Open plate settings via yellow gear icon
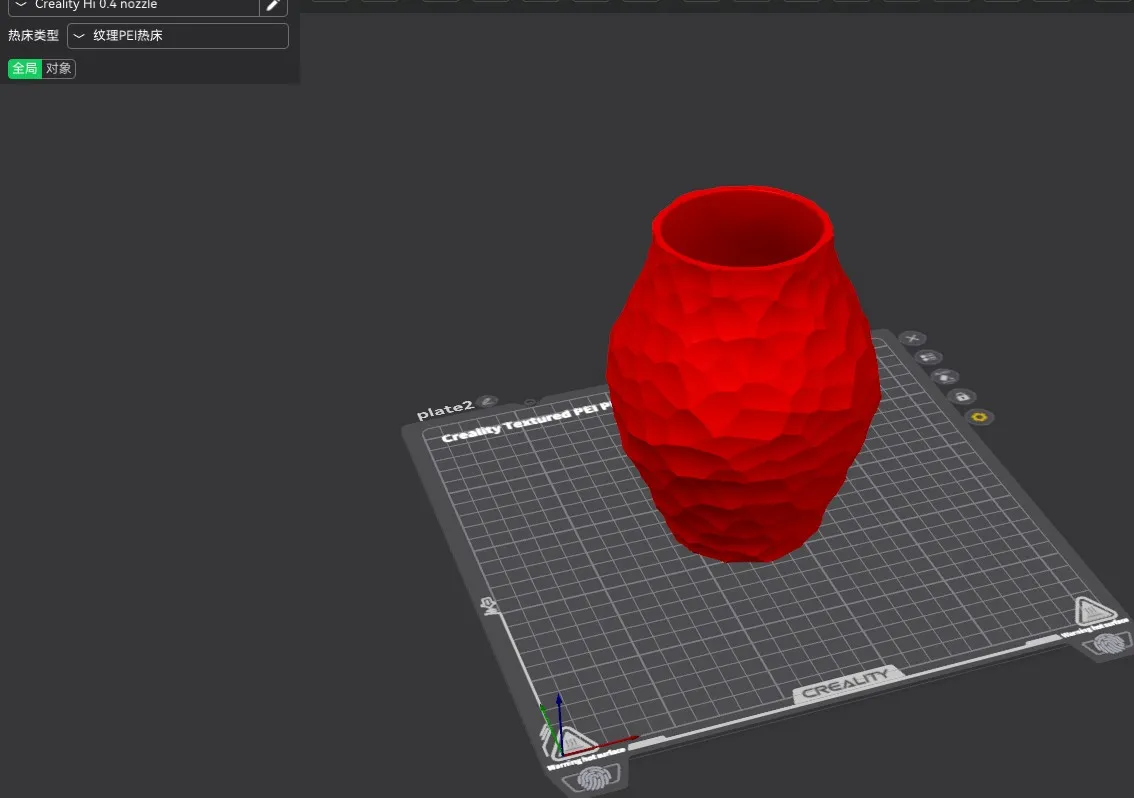Screen dimensions: 1134x798 click(x=979, y=416)
